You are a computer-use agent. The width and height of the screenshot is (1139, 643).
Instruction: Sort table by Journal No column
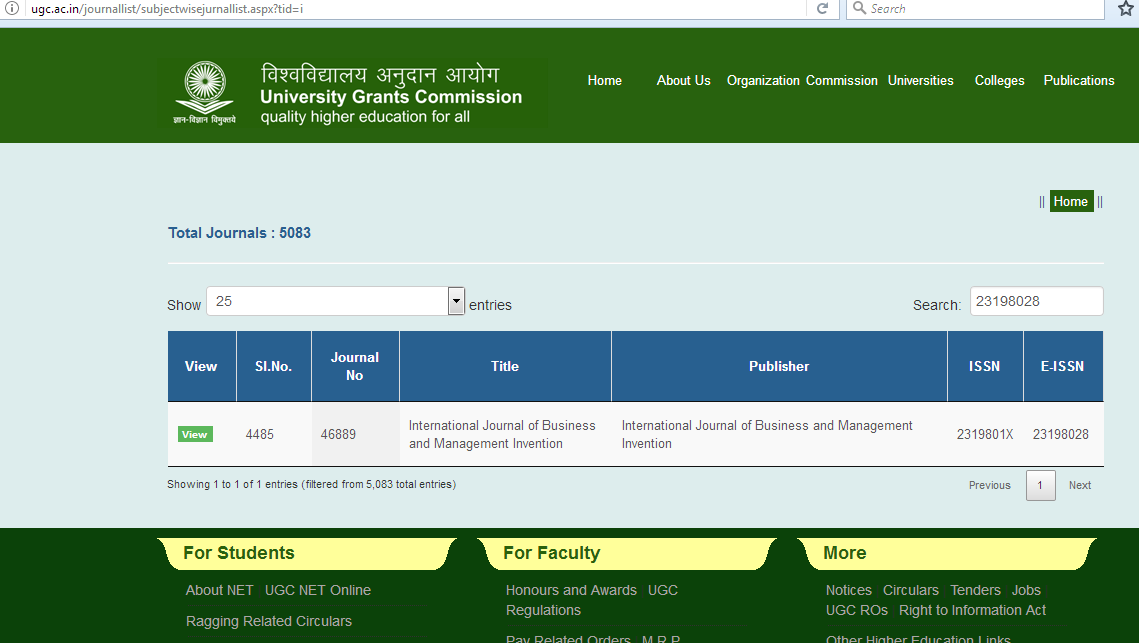click(355, 366)
